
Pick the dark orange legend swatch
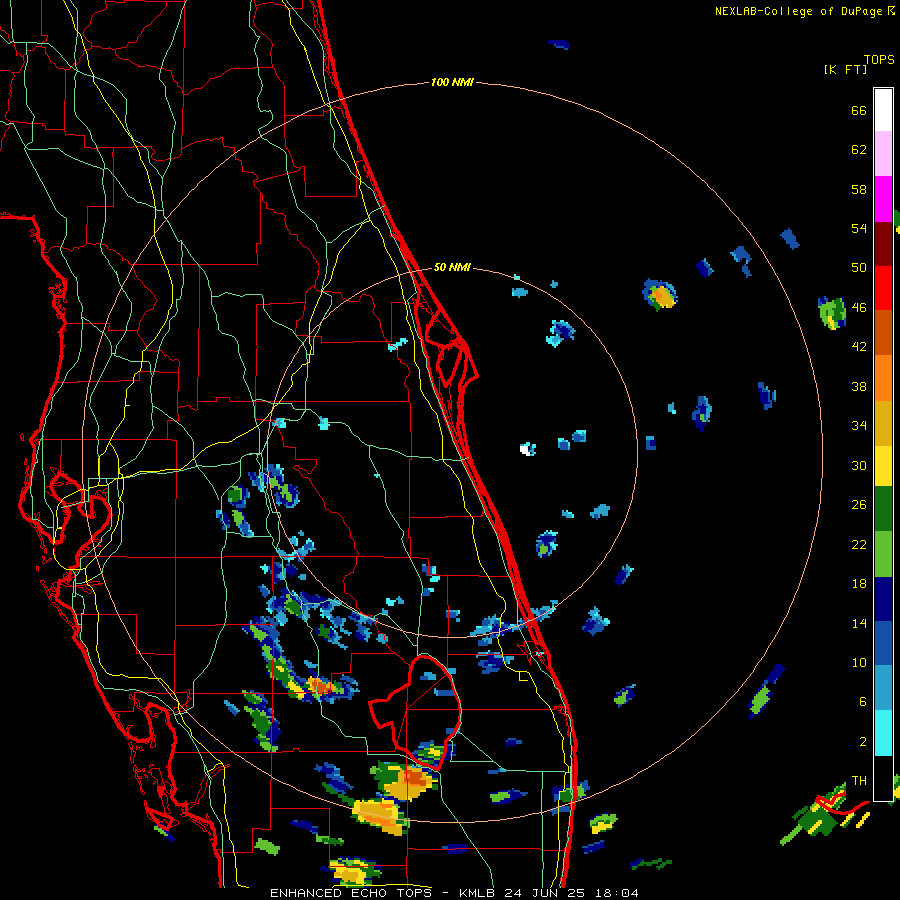(883, 332)
